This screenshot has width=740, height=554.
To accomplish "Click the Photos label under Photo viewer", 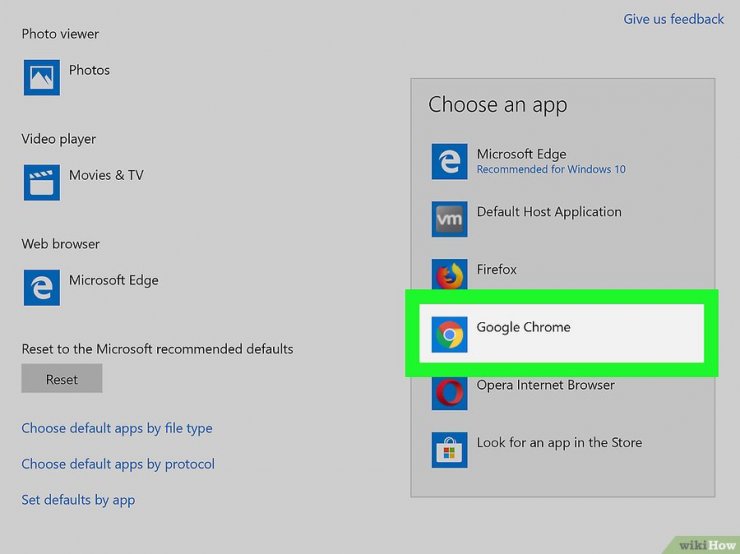I will coord(89,70).
